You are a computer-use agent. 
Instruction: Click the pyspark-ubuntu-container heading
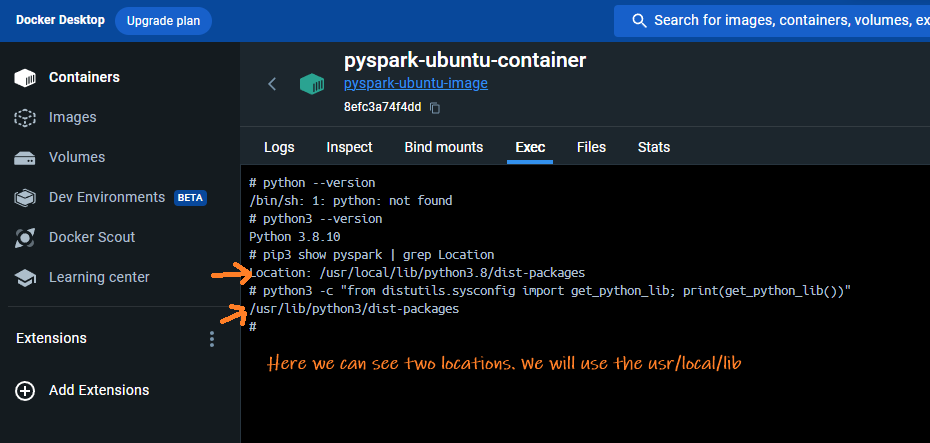[465, 60]
